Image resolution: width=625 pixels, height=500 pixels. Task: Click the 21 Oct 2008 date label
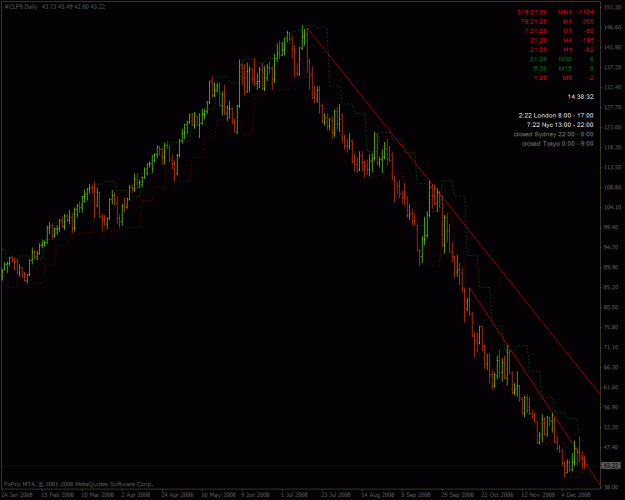(497, 495)
